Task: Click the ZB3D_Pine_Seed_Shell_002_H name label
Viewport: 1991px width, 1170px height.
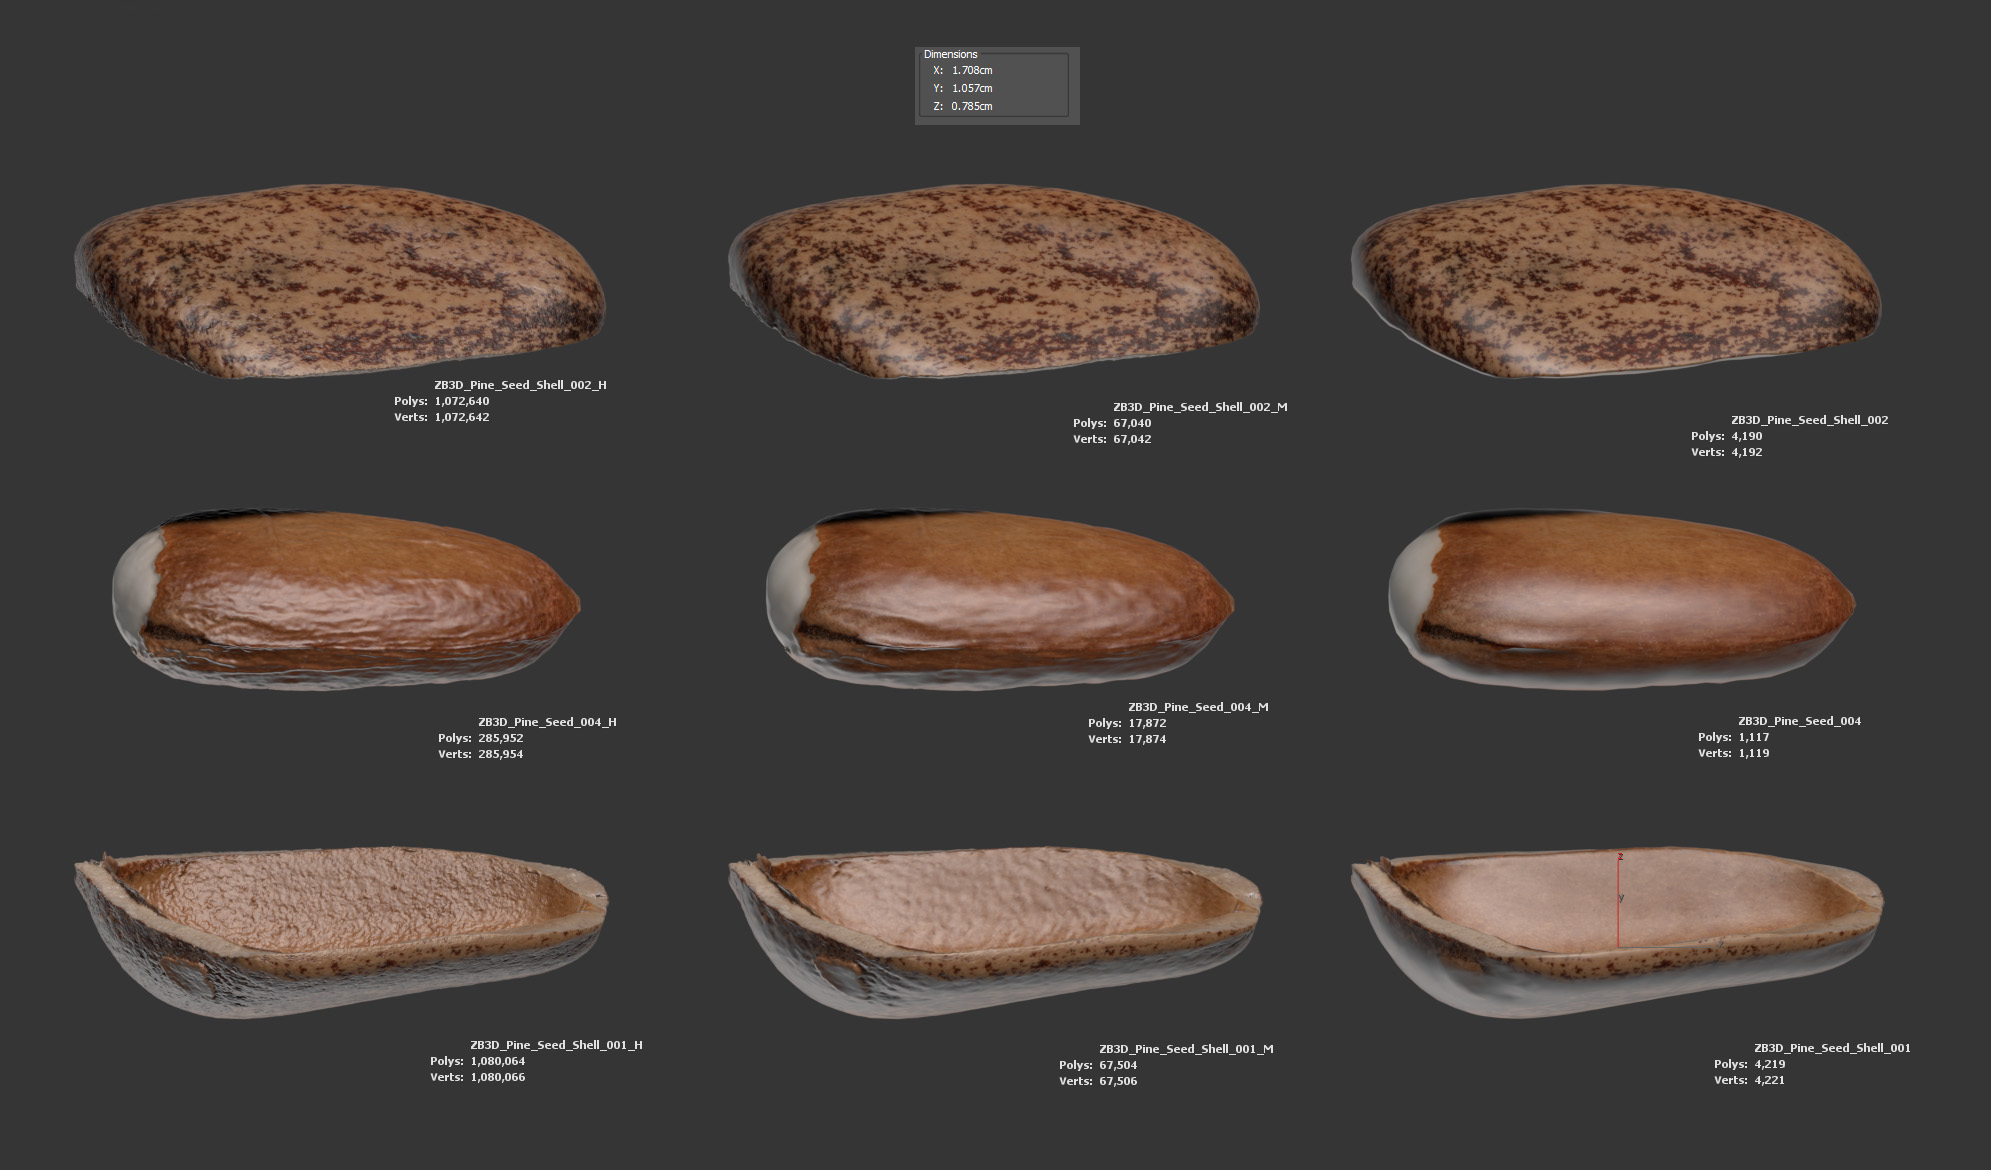Action: pos(520,385)
